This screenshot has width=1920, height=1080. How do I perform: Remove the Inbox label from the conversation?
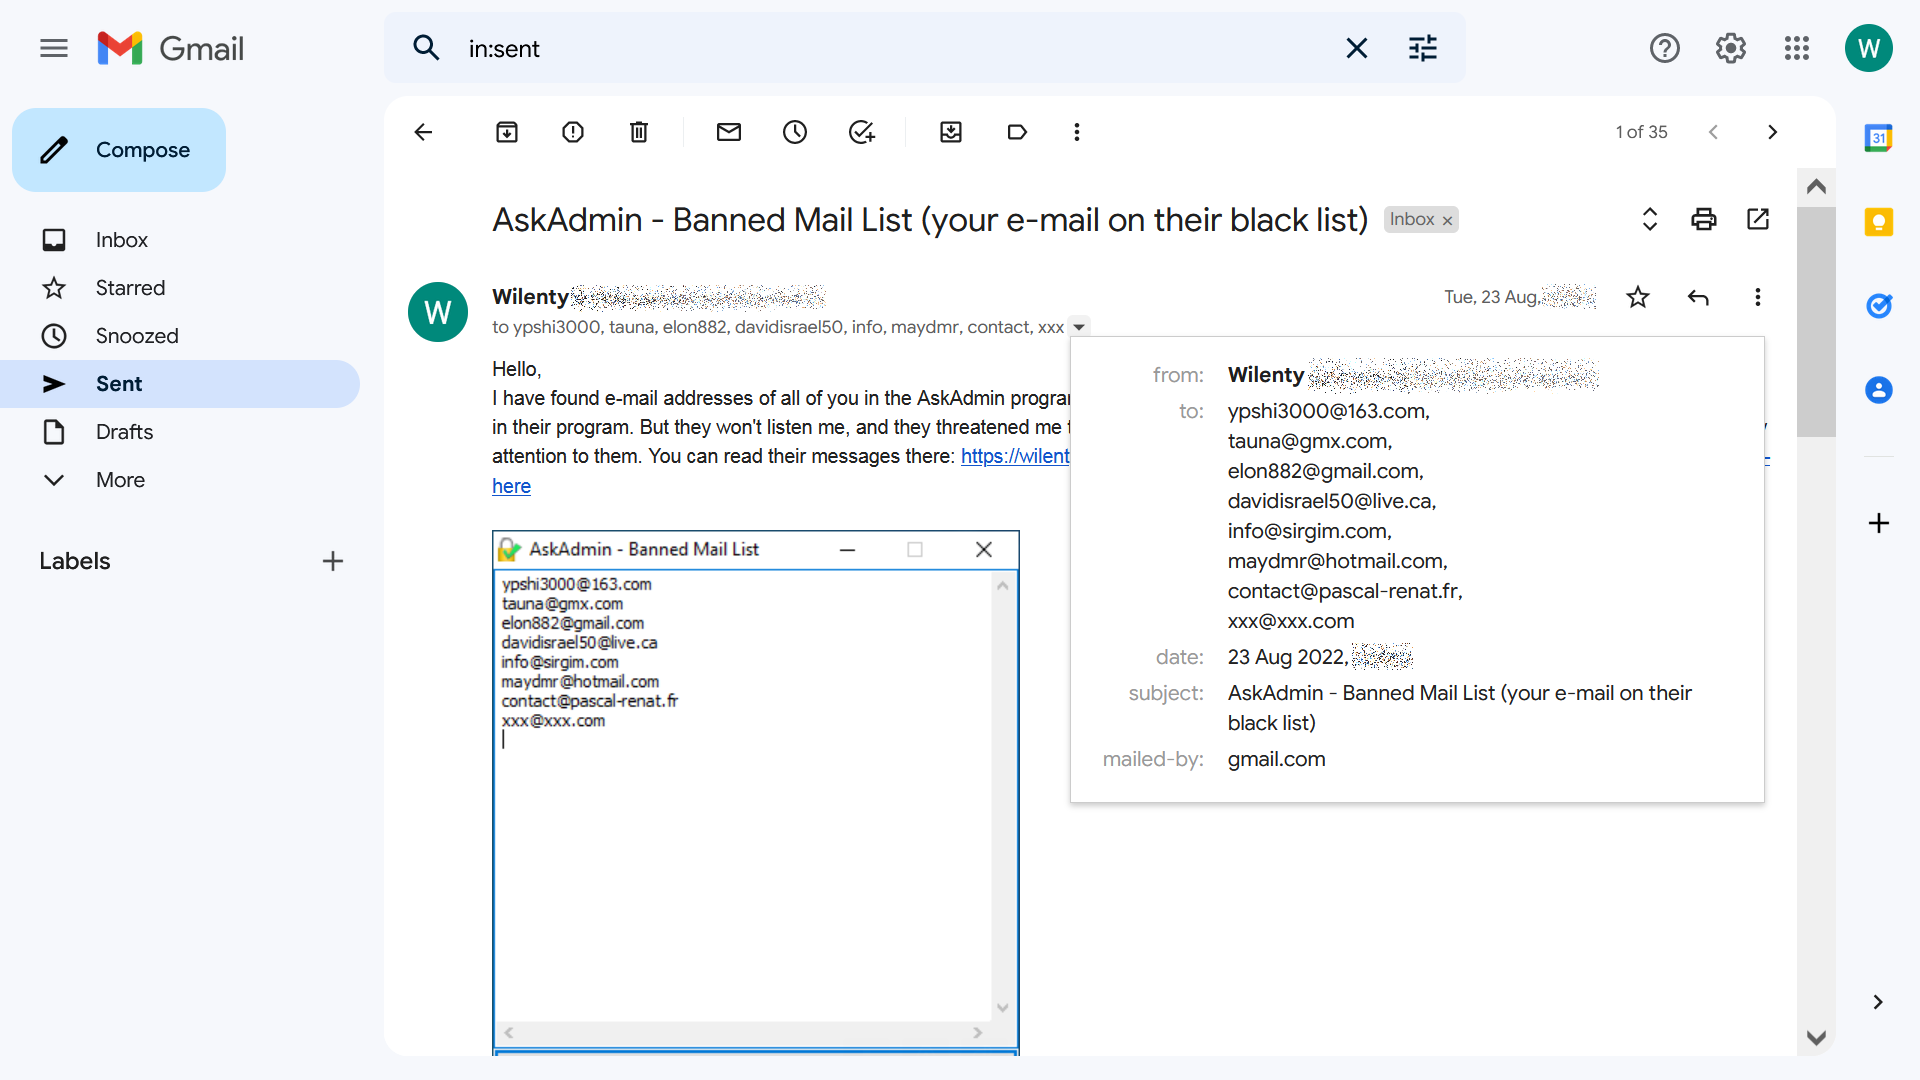click(x=1447, y=220)
